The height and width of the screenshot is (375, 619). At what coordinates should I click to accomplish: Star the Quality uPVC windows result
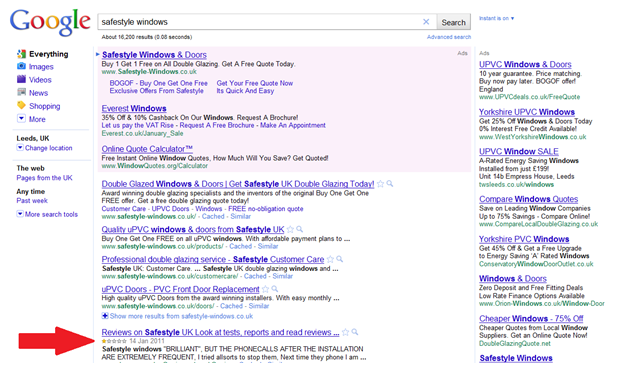(x=290, y=229)
